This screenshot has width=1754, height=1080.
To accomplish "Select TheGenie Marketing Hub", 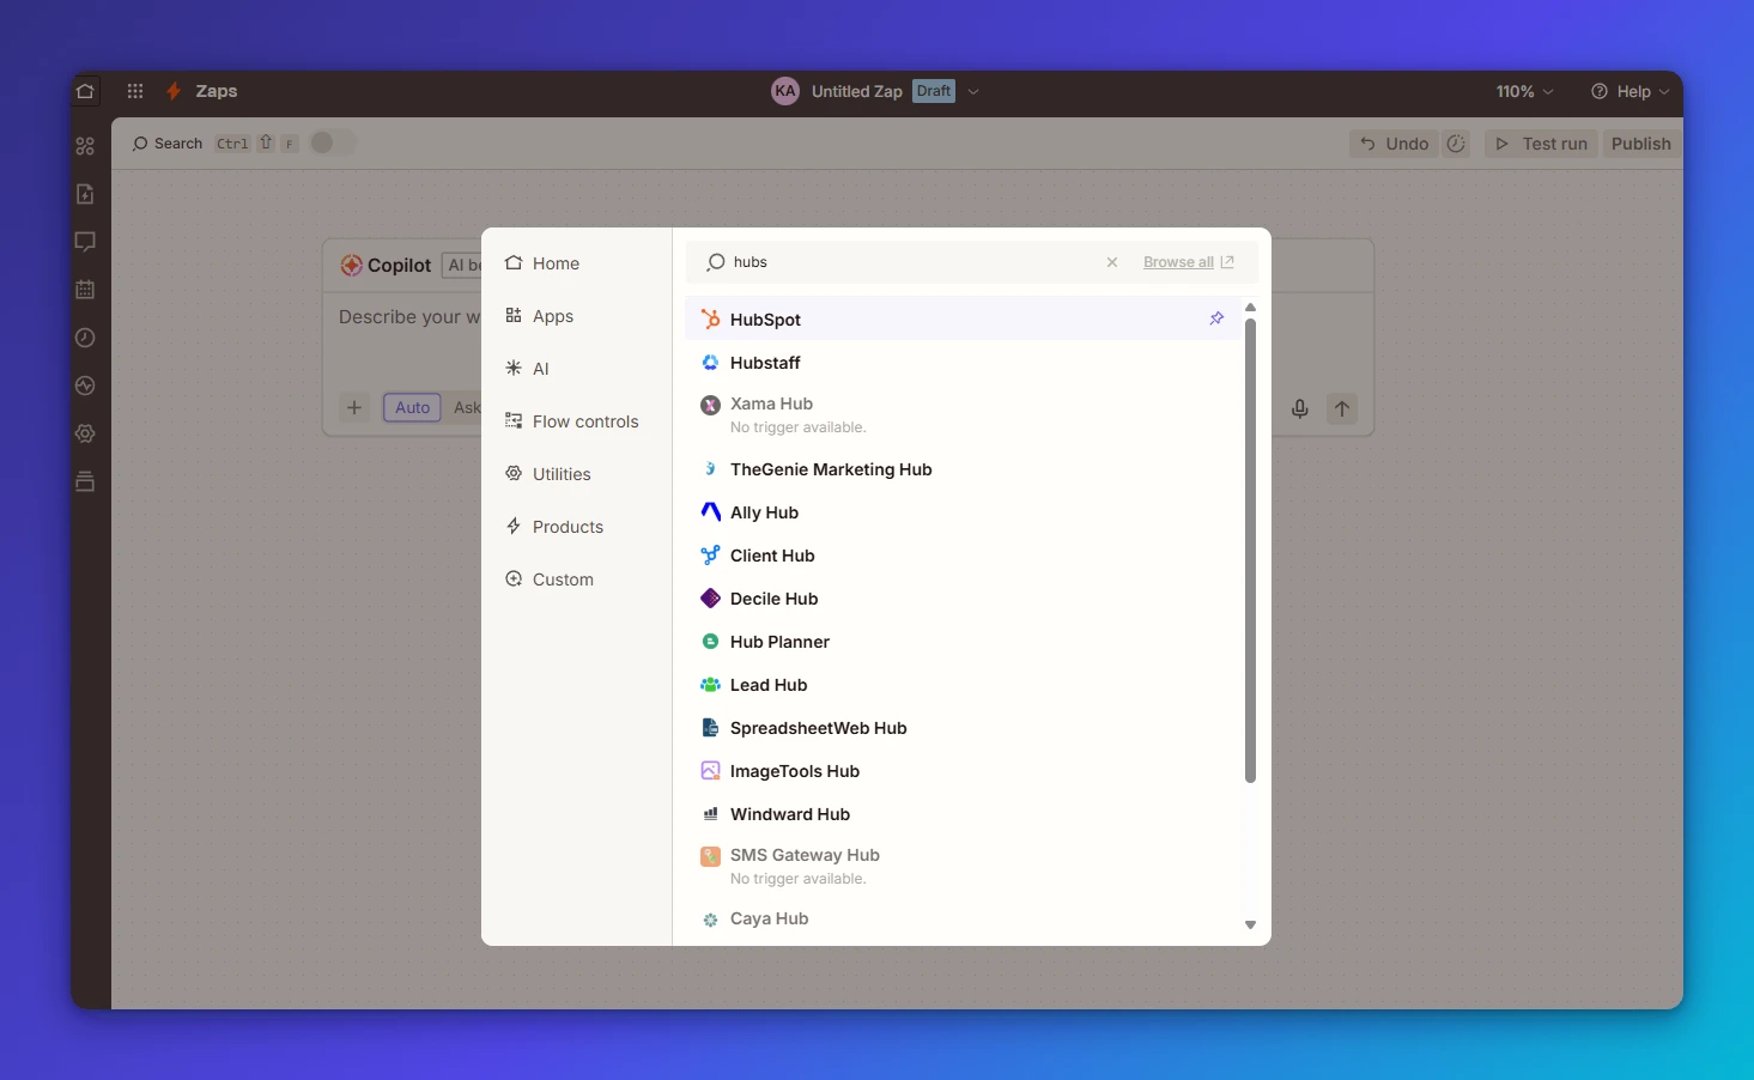I will [963, 469].
